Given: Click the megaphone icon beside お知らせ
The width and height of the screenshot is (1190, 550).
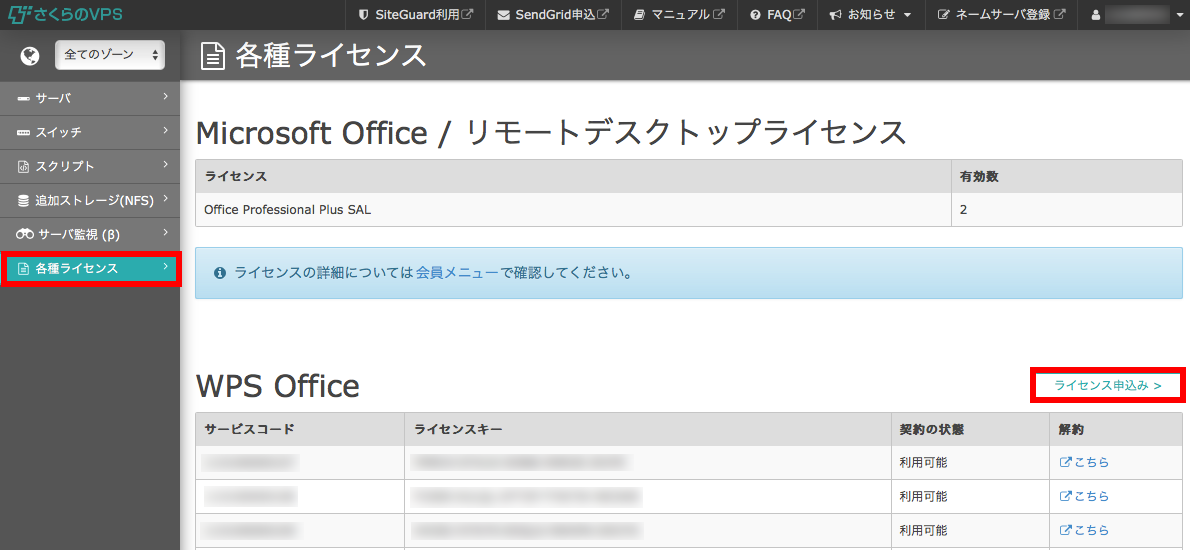Looking at the screenshot, I should point(836,14).
